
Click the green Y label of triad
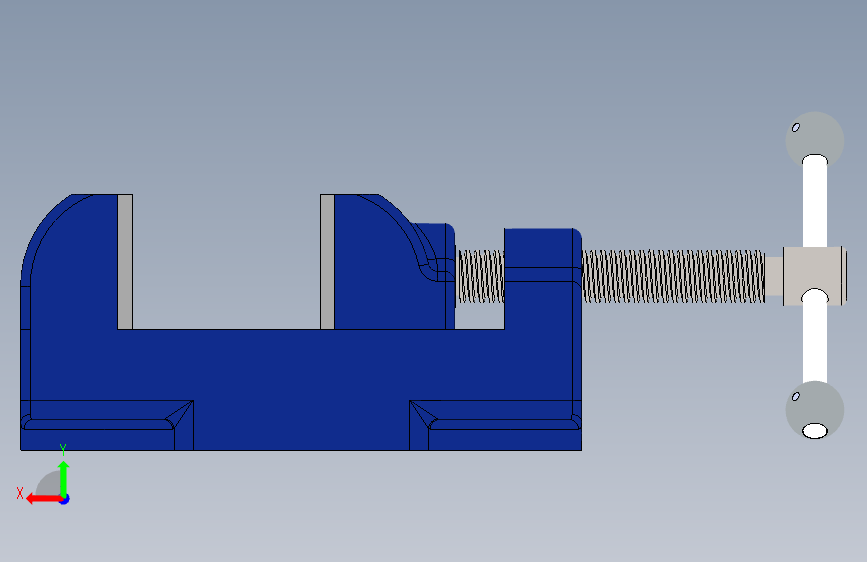tap(63, 450)
